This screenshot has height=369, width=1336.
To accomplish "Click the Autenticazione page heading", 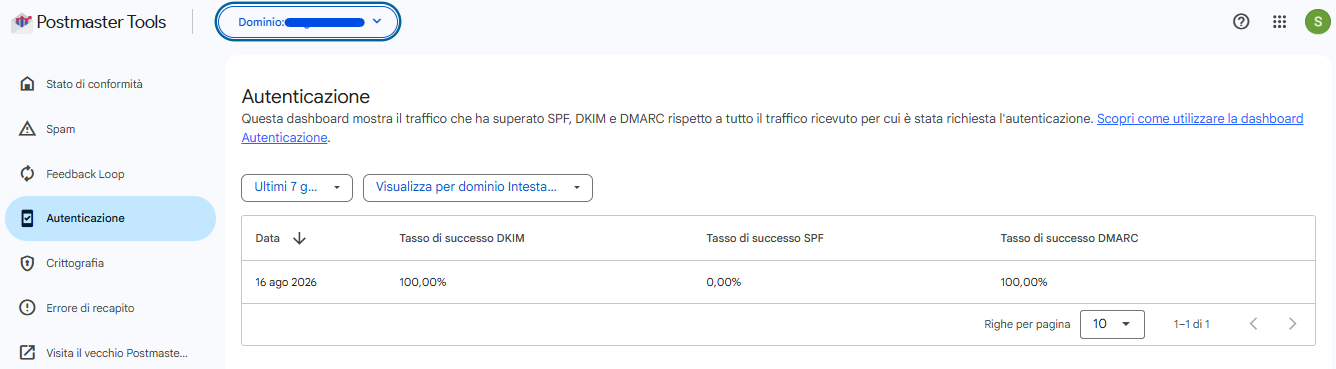I will tap(306, 97).
